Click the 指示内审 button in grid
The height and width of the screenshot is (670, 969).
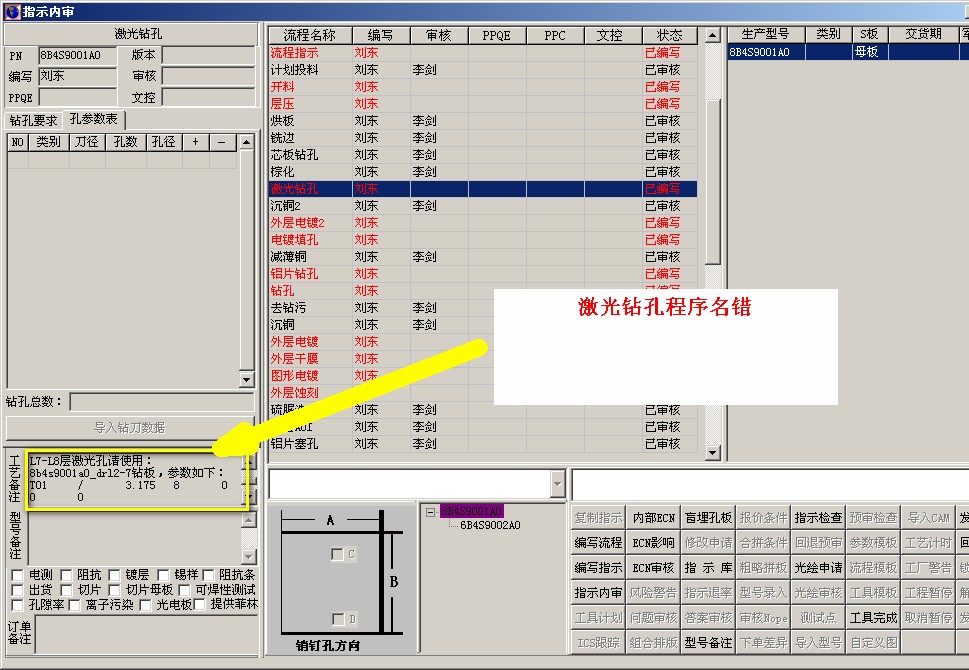598,593
